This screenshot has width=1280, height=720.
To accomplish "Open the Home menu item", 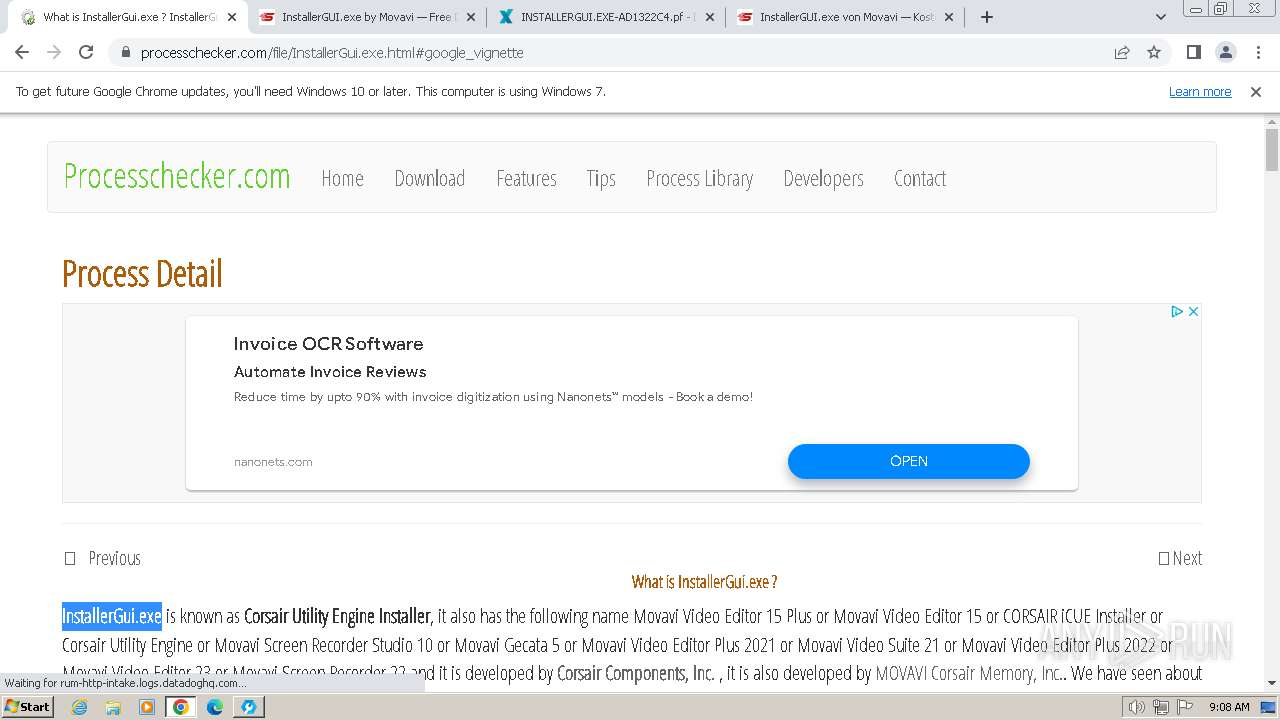I will point(342,178).
